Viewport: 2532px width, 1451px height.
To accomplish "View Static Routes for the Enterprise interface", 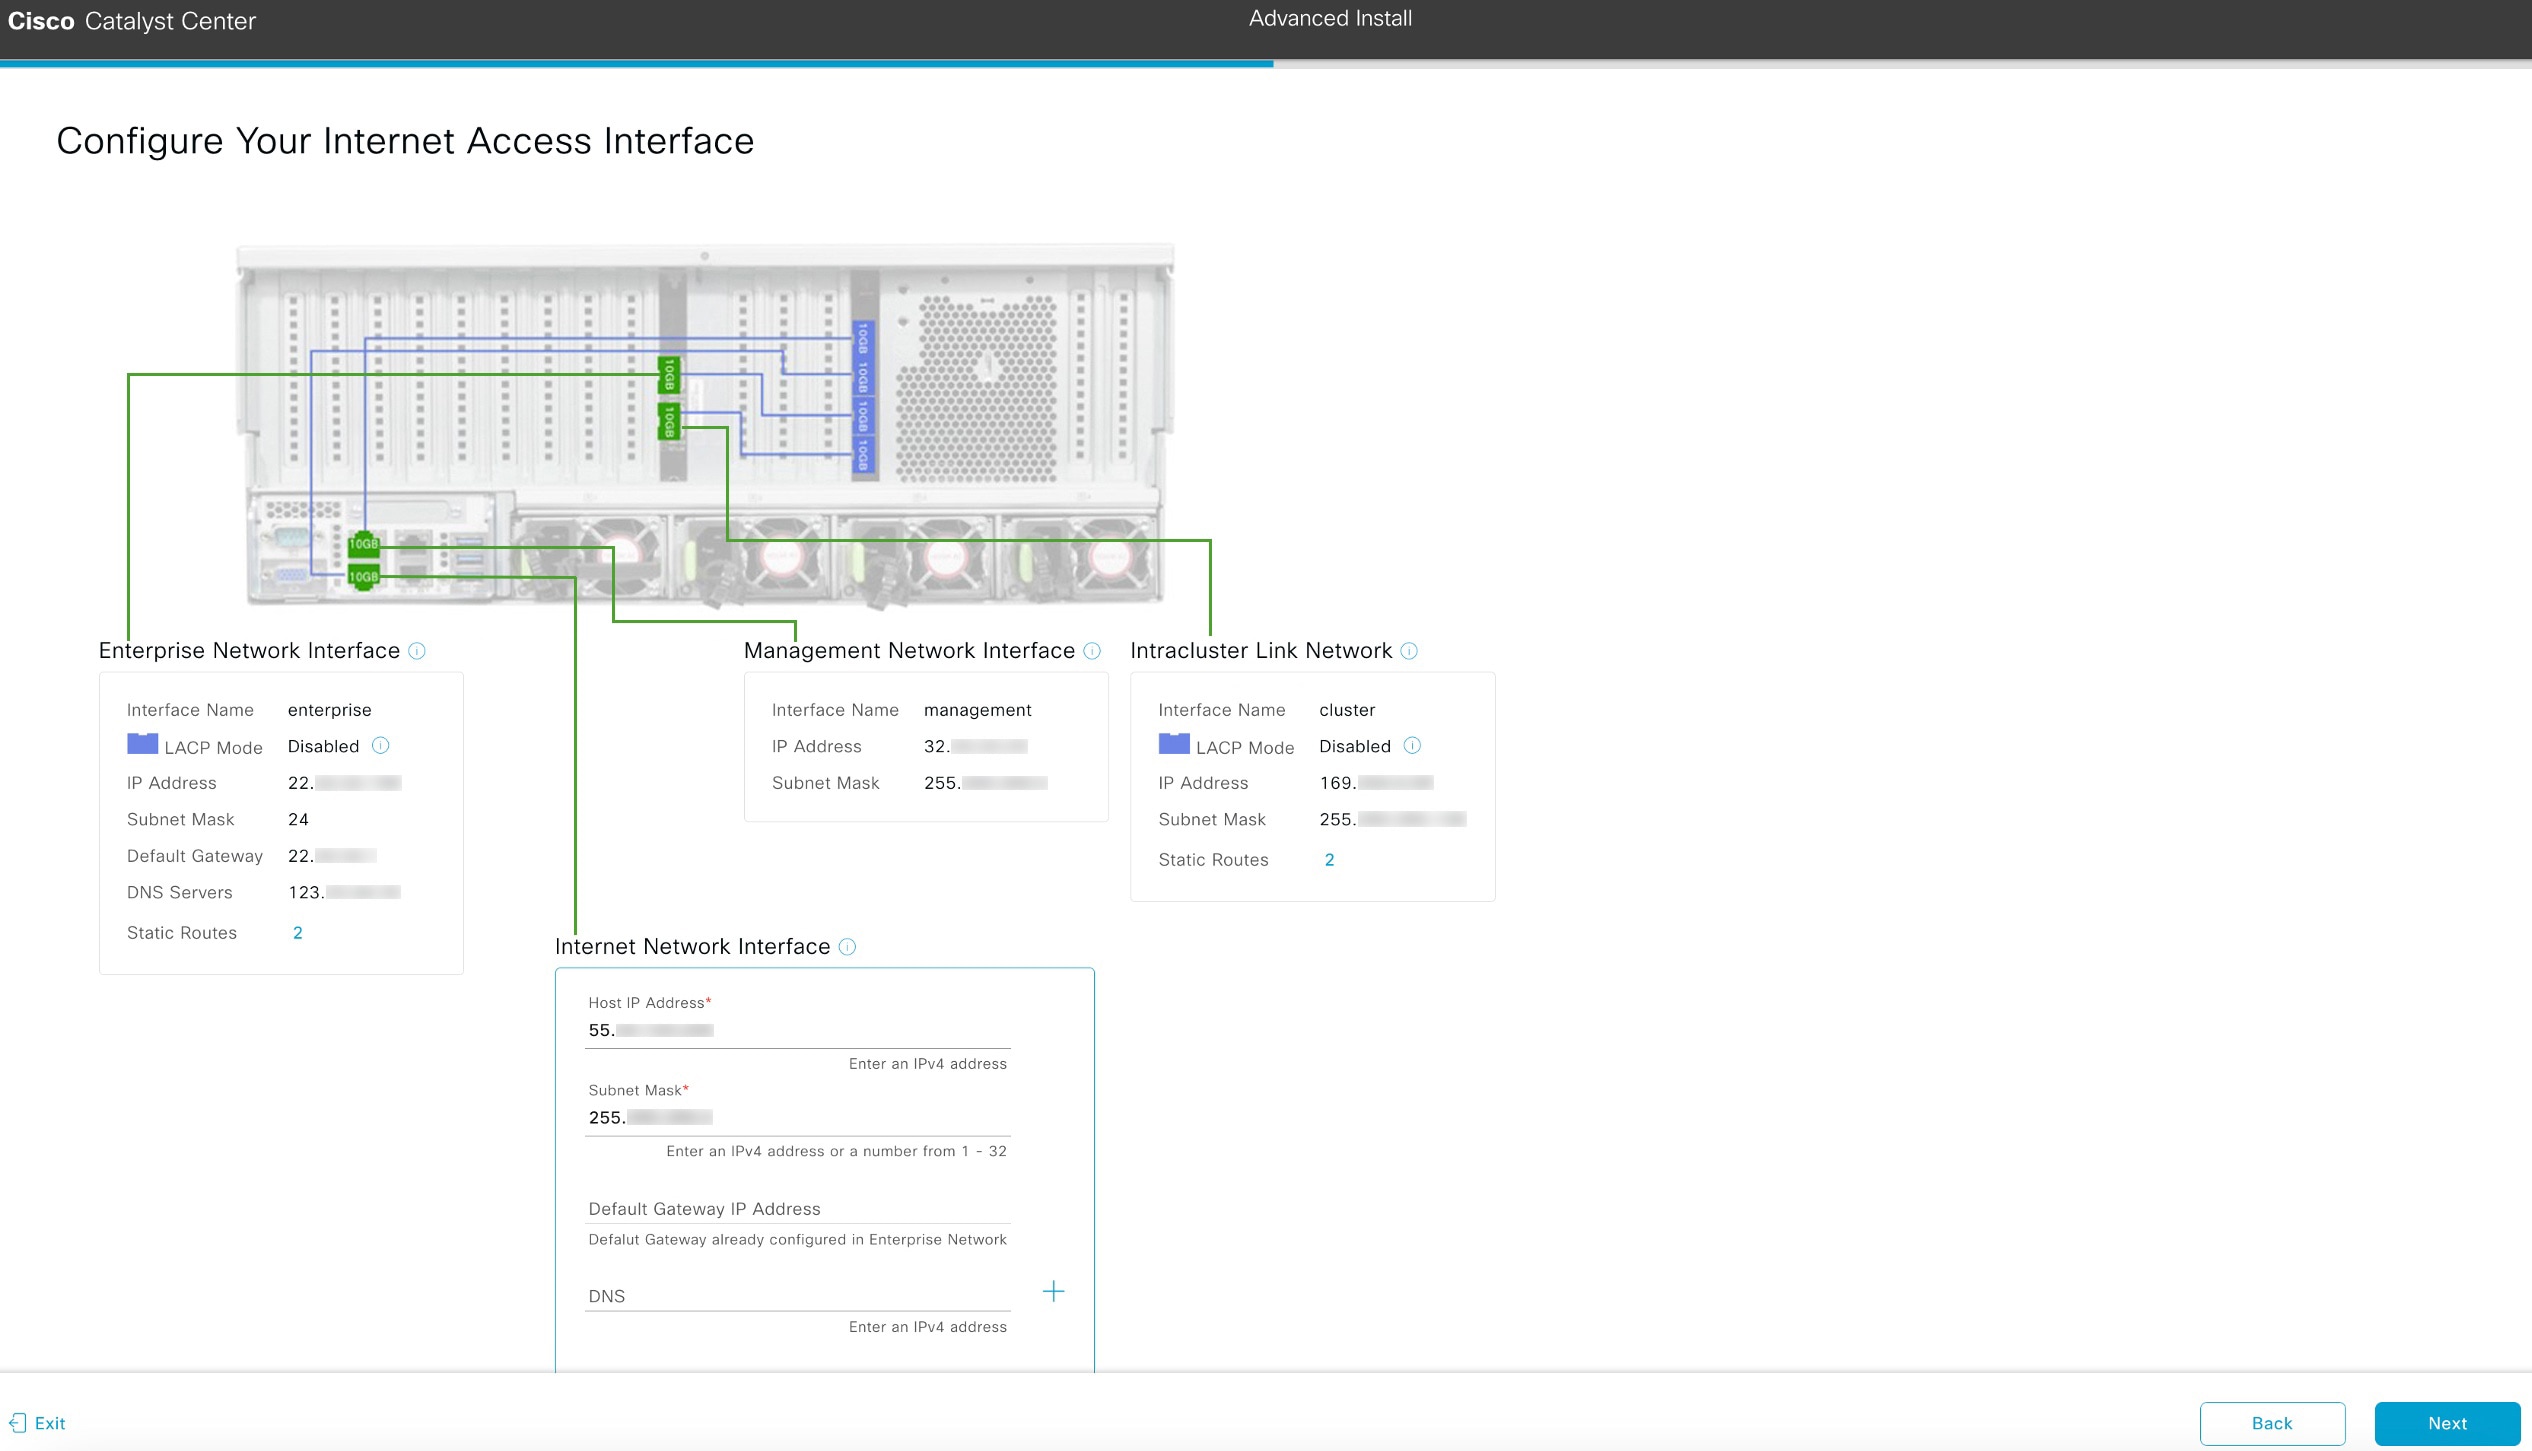I will point(297,932).
